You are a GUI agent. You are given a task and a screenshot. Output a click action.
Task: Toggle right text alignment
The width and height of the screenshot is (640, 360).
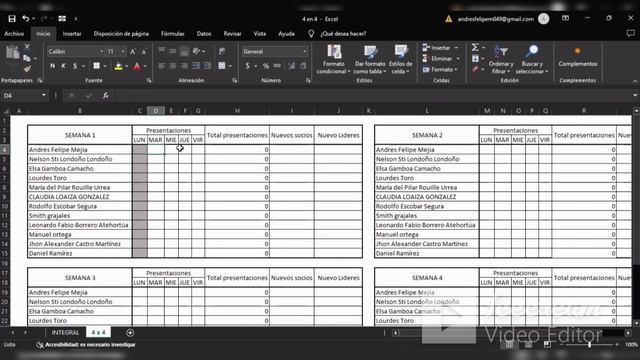tap(184, 66)
